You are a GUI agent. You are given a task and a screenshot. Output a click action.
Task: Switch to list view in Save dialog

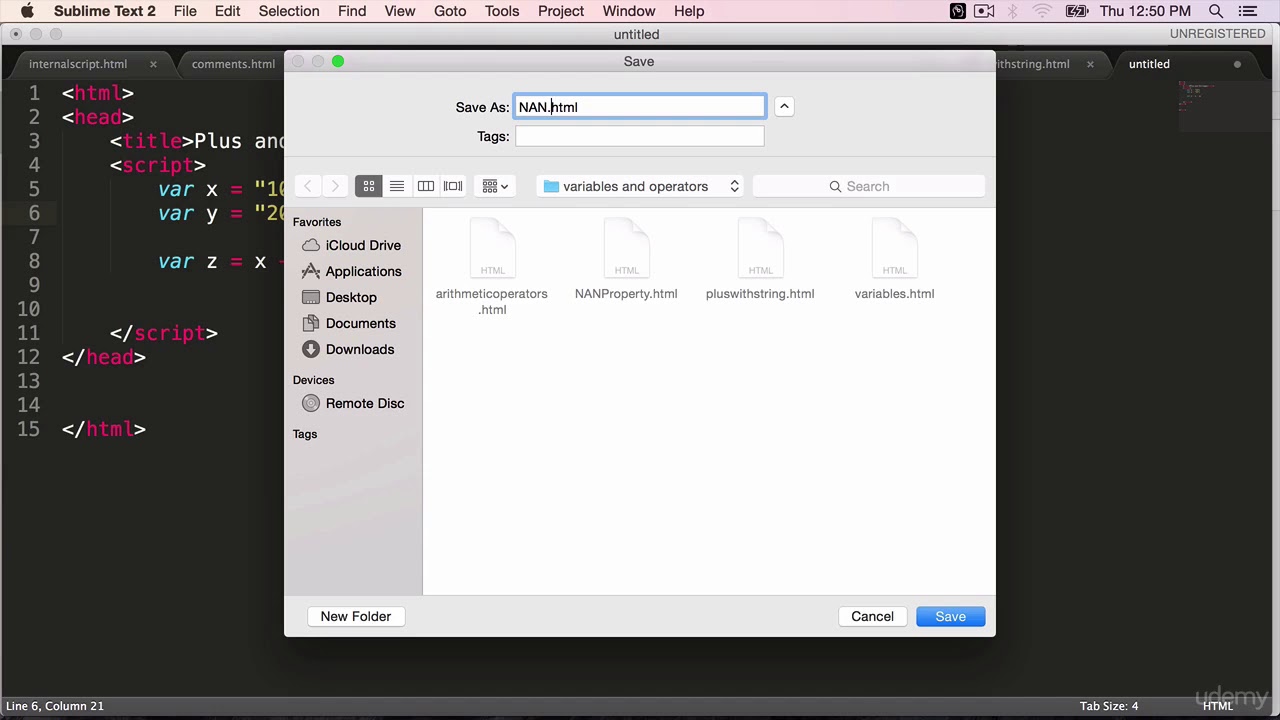point(397,186)
